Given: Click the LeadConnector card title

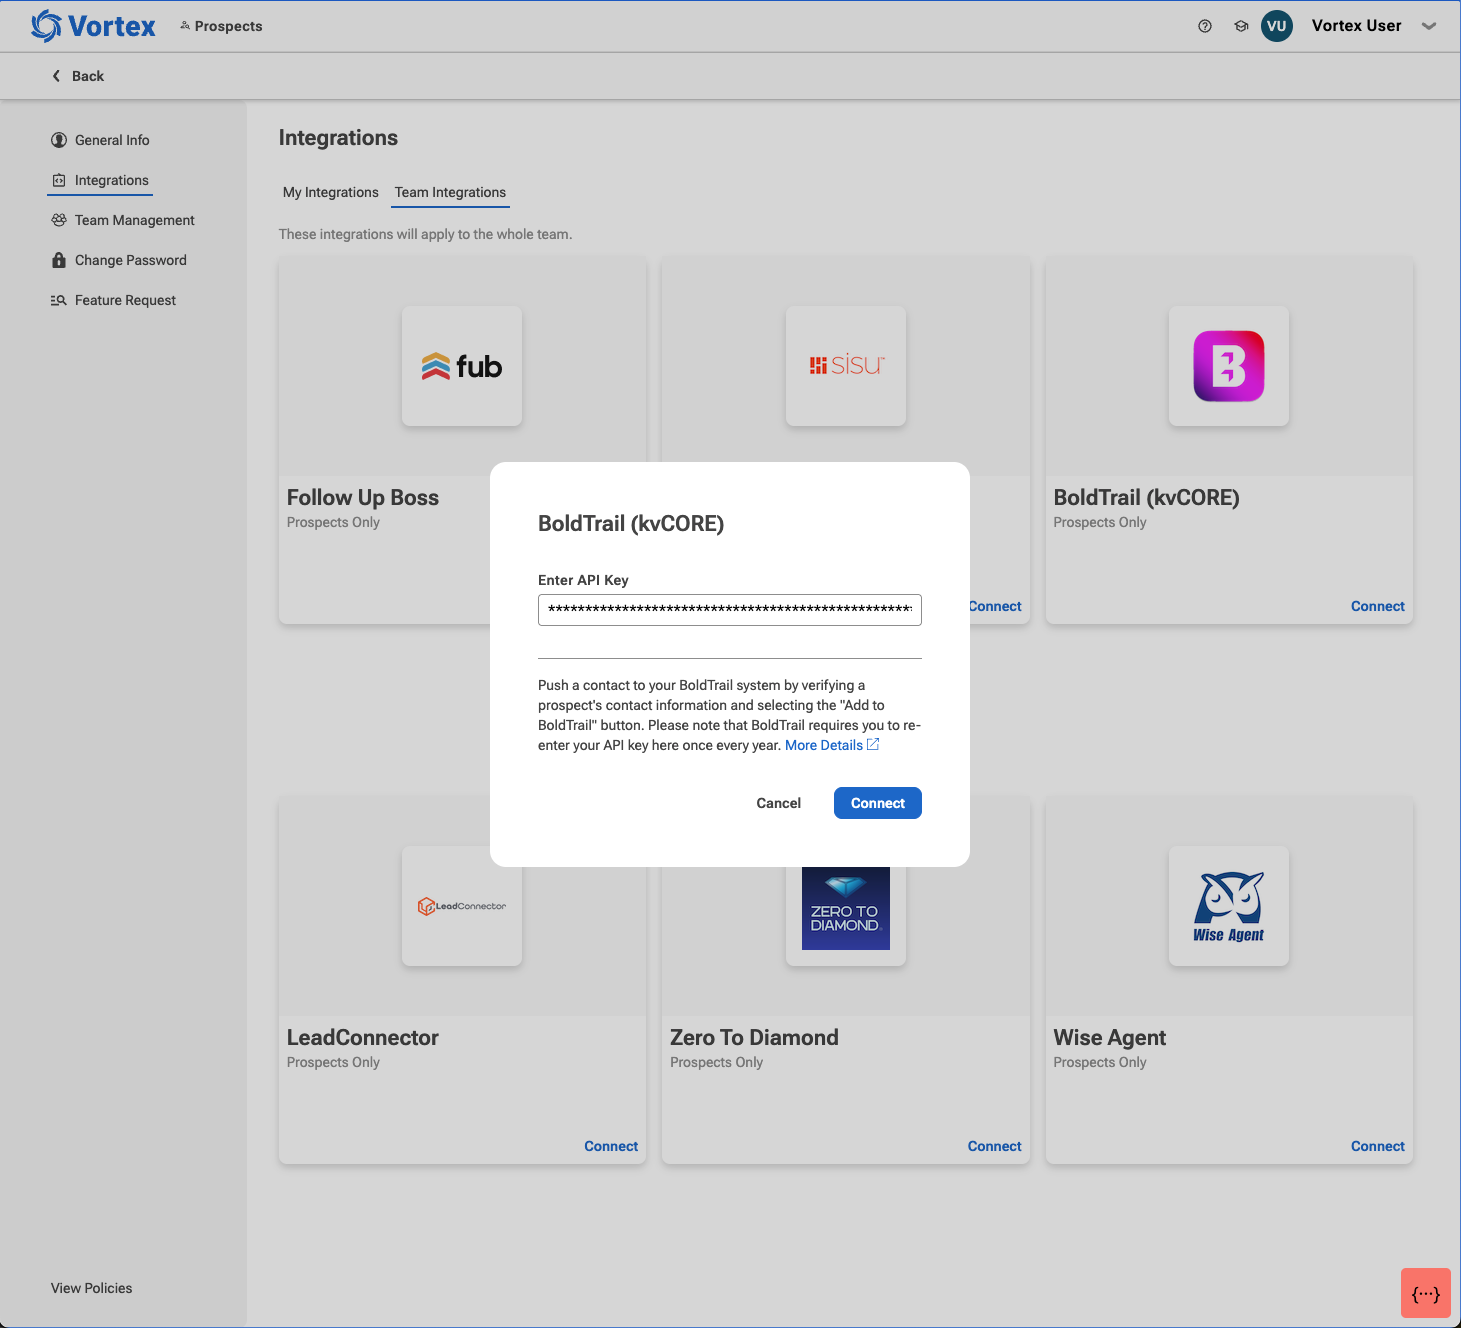Looking at the screenshot, I should pos(363,1037).
